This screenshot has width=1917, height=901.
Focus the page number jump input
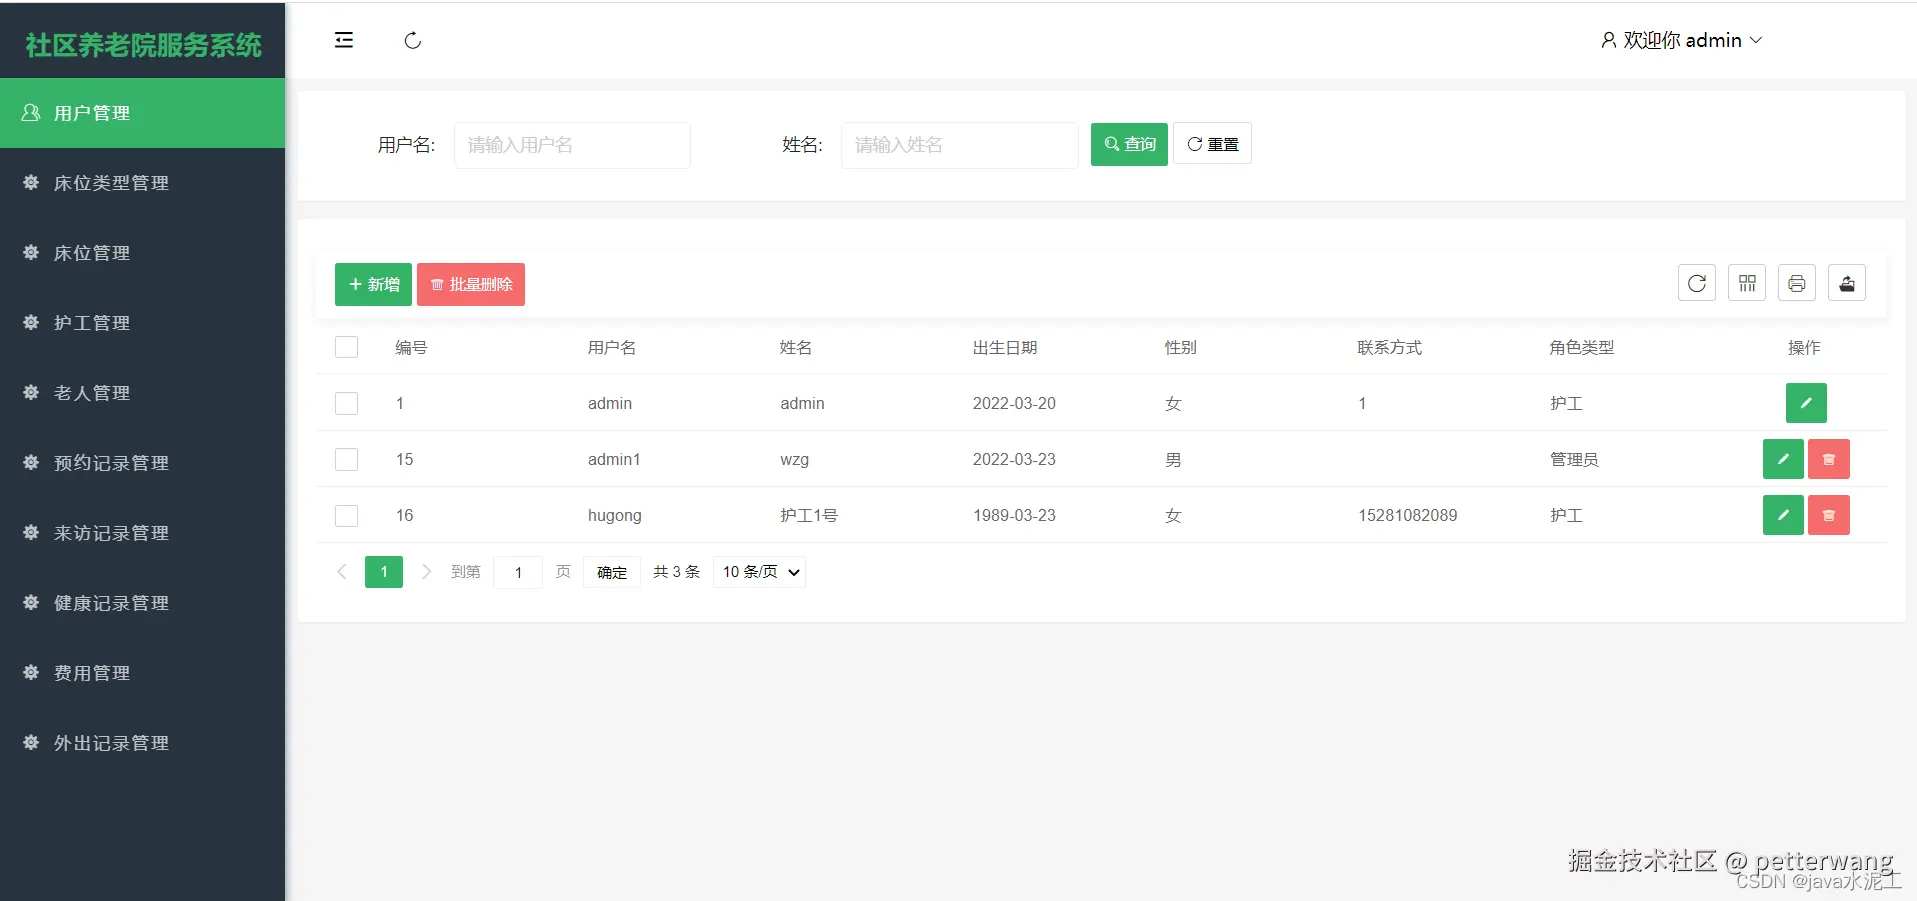click(518, 572)
